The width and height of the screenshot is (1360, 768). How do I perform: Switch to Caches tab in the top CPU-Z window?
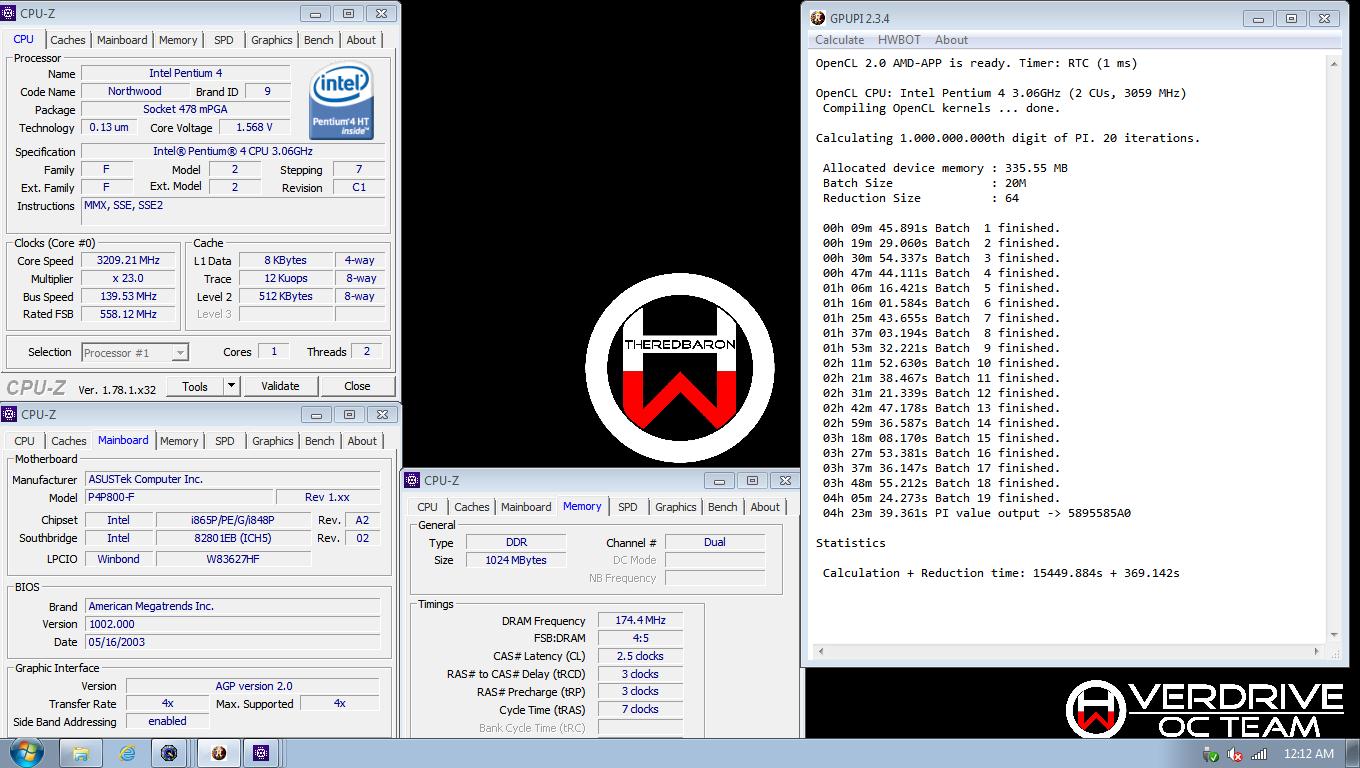pos(68,40)
